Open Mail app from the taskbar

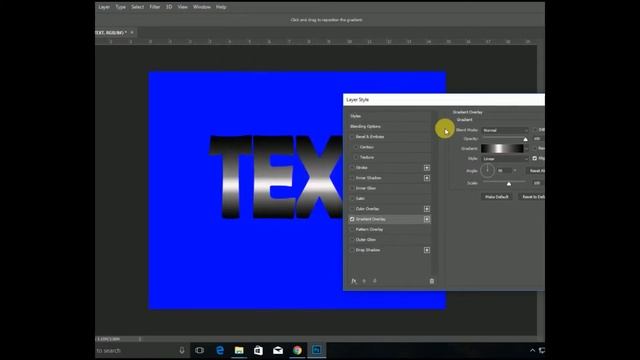pyautogui.click(x=278, y=350)
